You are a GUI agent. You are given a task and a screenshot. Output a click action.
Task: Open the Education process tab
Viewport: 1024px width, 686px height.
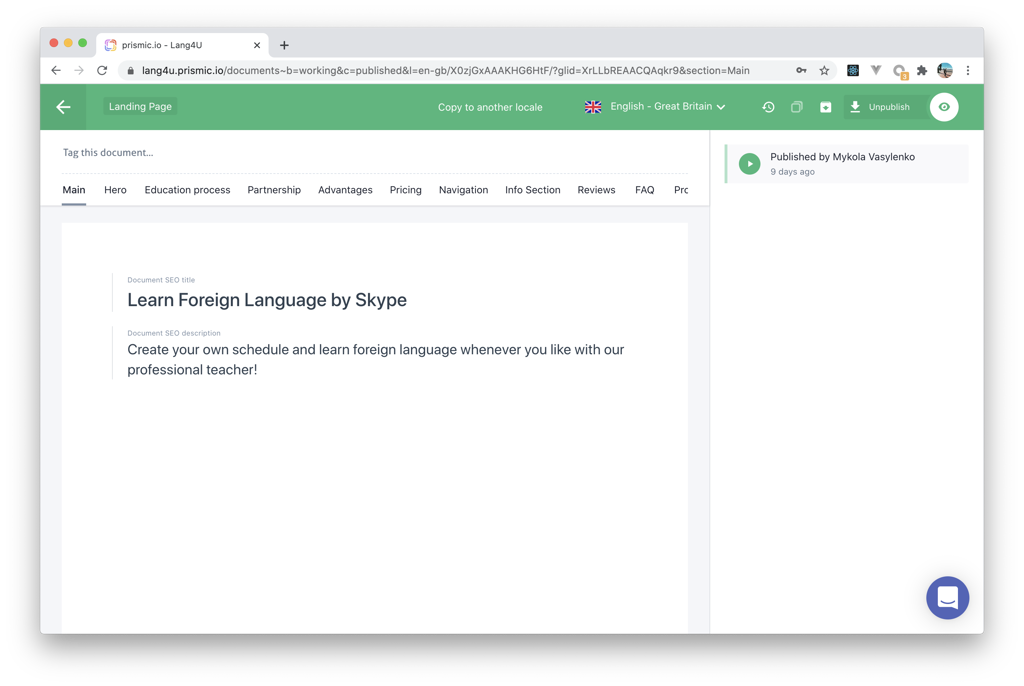click(x=187, y=189)
